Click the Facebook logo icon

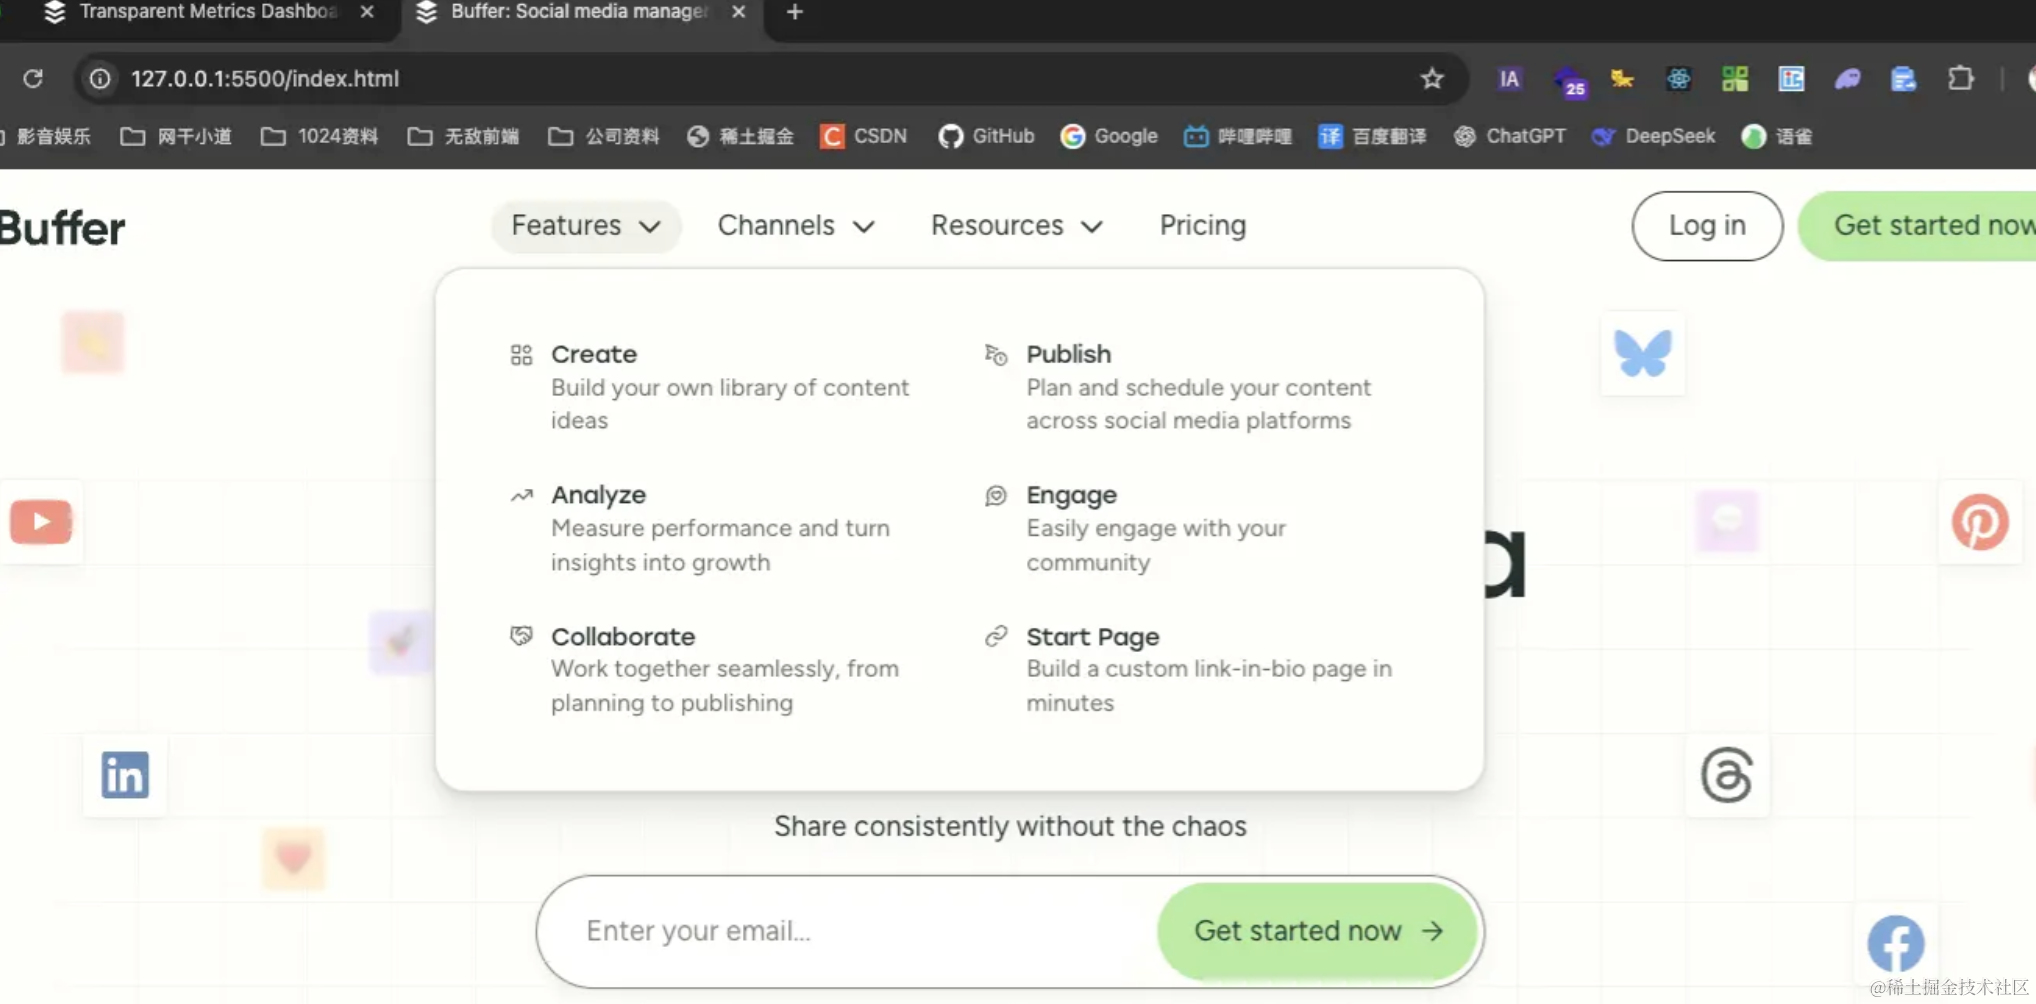(x=1895, y=943)
